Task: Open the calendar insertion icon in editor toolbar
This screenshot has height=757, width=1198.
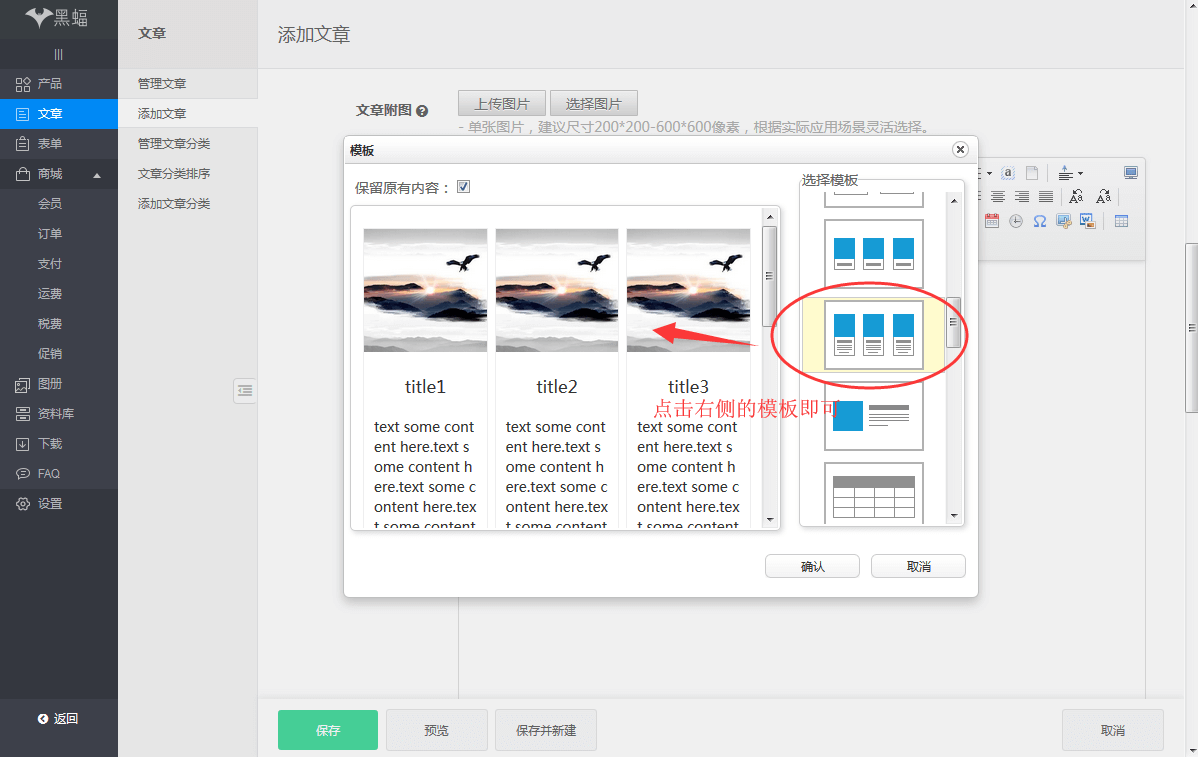Action: pyautogui.click(x=992, y=221)
